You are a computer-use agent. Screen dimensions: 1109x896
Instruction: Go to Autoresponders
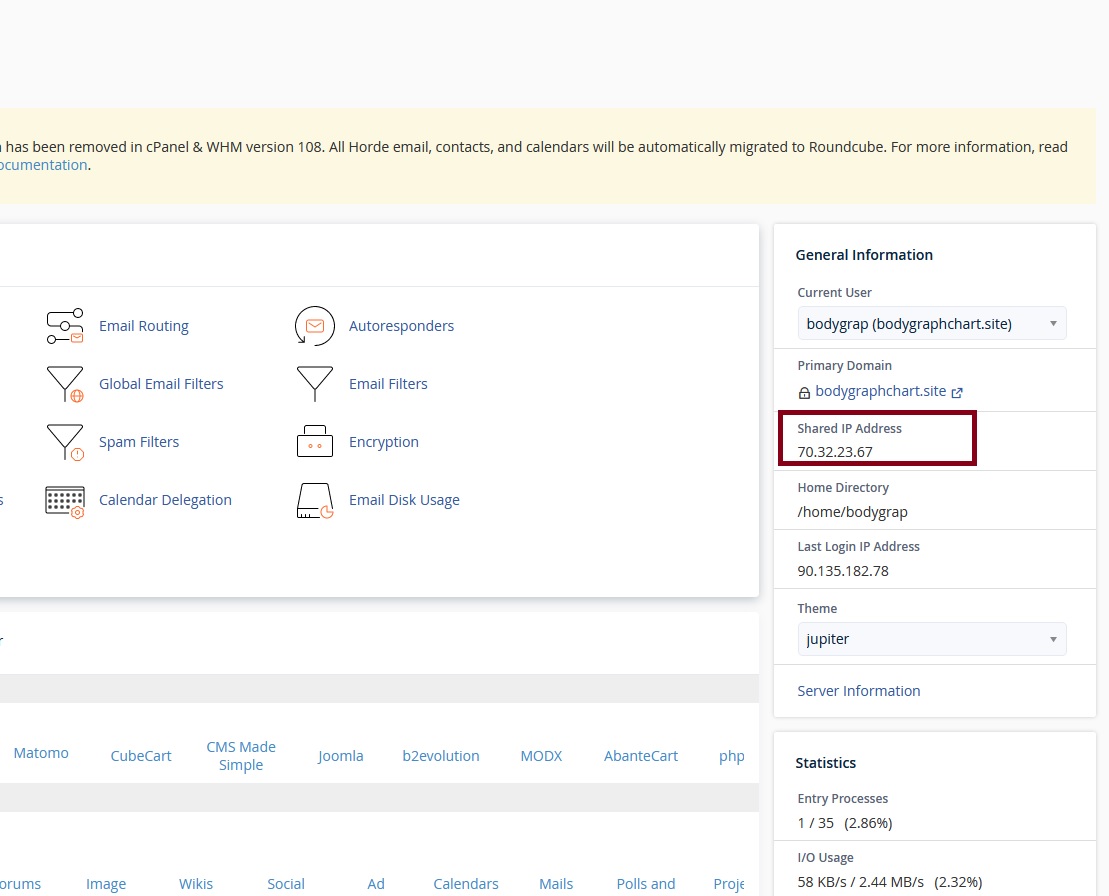pyautogui.click(x=401, y=326)
